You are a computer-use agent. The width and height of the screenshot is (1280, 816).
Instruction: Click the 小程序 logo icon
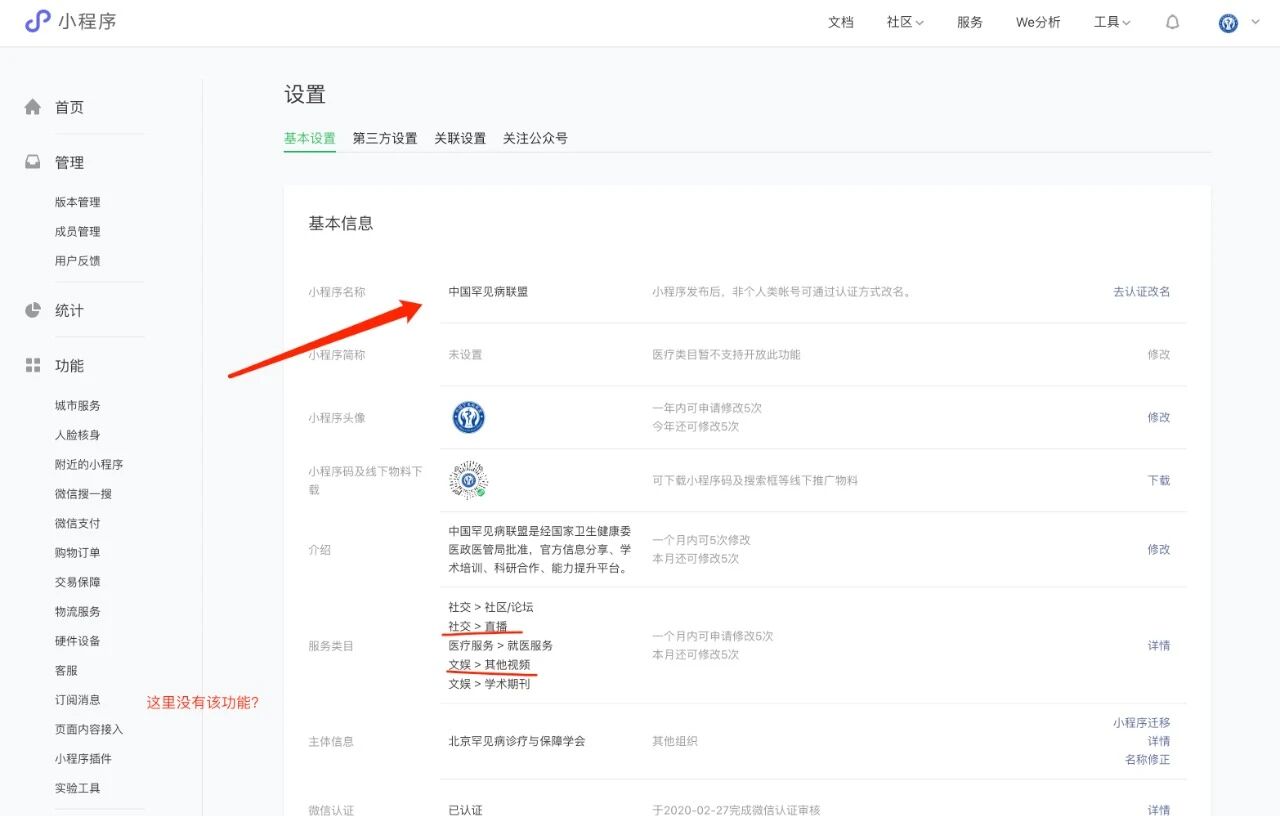pyautogui.click(x=37, y=21)
